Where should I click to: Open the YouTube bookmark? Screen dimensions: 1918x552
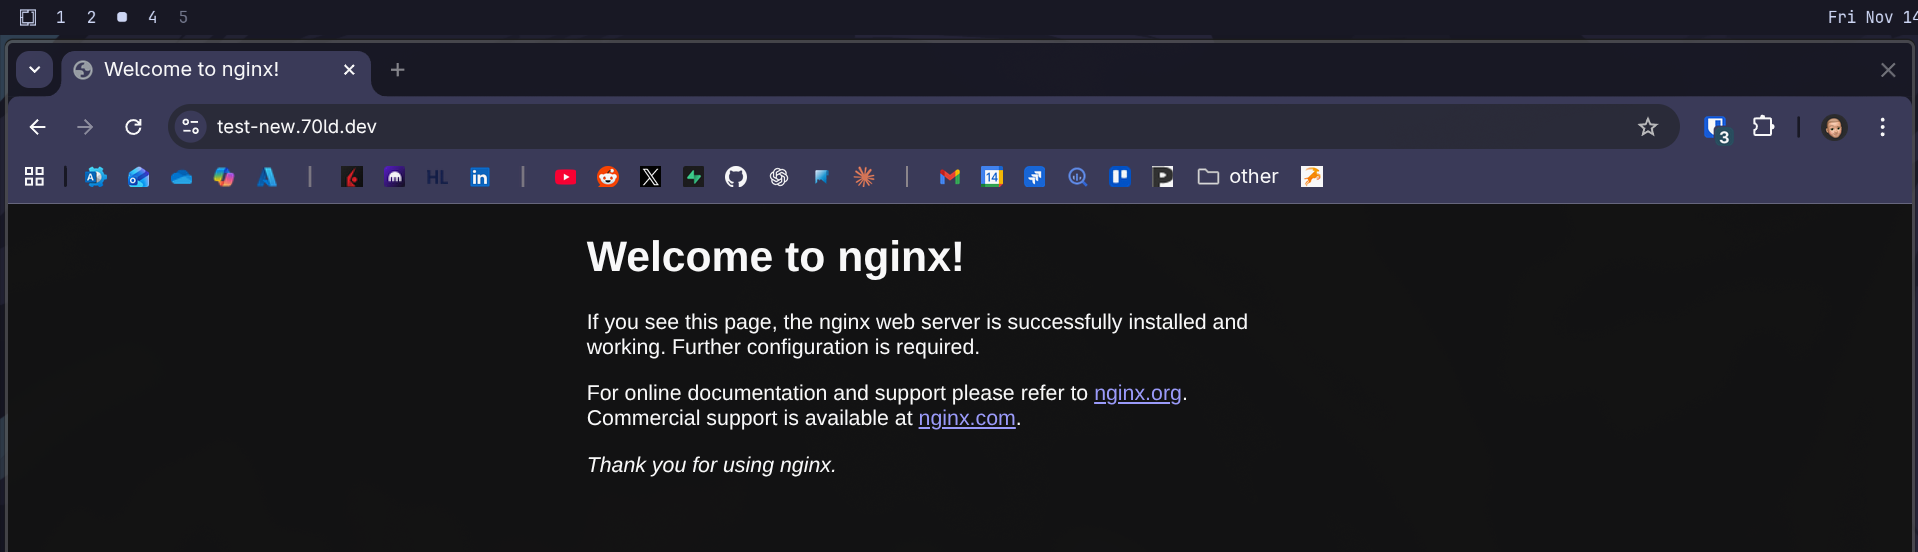coord(565,177)
